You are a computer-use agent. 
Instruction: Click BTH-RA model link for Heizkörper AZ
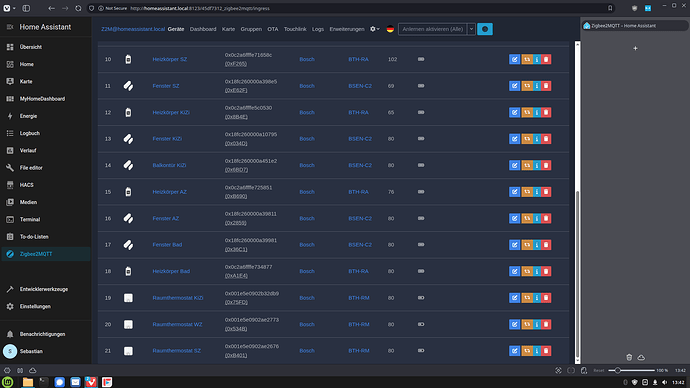[x=358, y=192]
